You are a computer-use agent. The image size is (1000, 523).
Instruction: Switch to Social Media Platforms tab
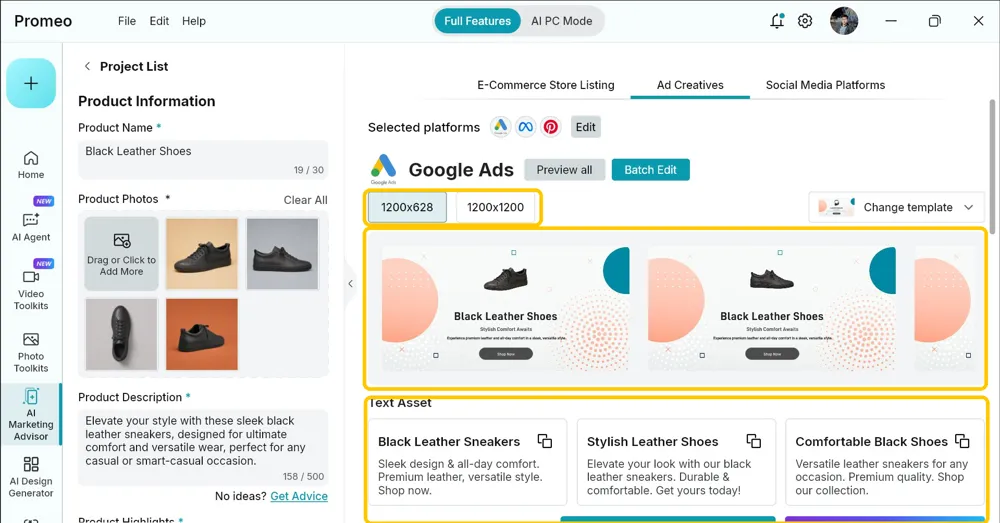tap(825, 85)
